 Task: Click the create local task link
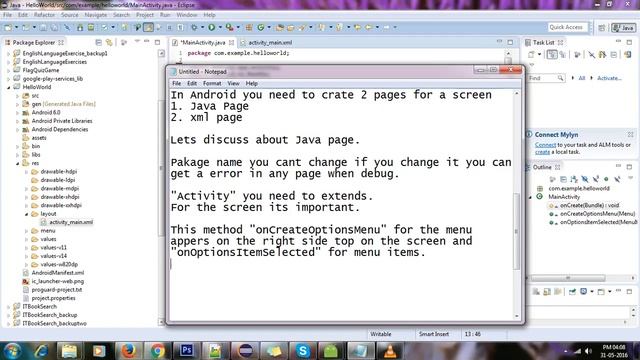[542, 152]
